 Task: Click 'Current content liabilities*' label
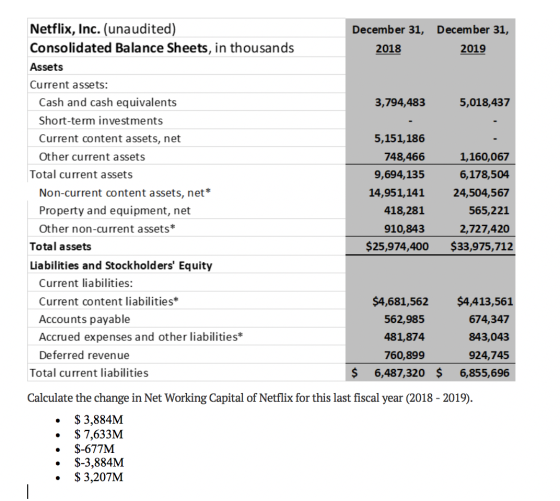(109, 301)
